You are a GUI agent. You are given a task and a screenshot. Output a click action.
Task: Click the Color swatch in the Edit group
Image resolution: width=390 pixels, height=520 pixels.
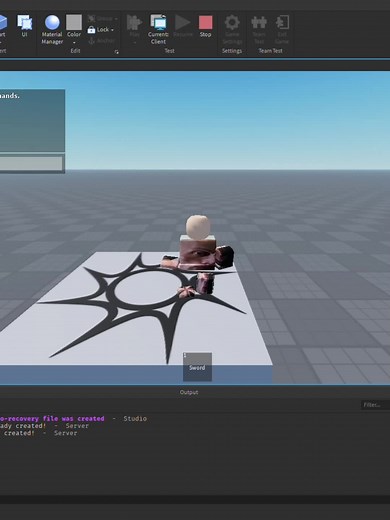click(x=74, y=22)
